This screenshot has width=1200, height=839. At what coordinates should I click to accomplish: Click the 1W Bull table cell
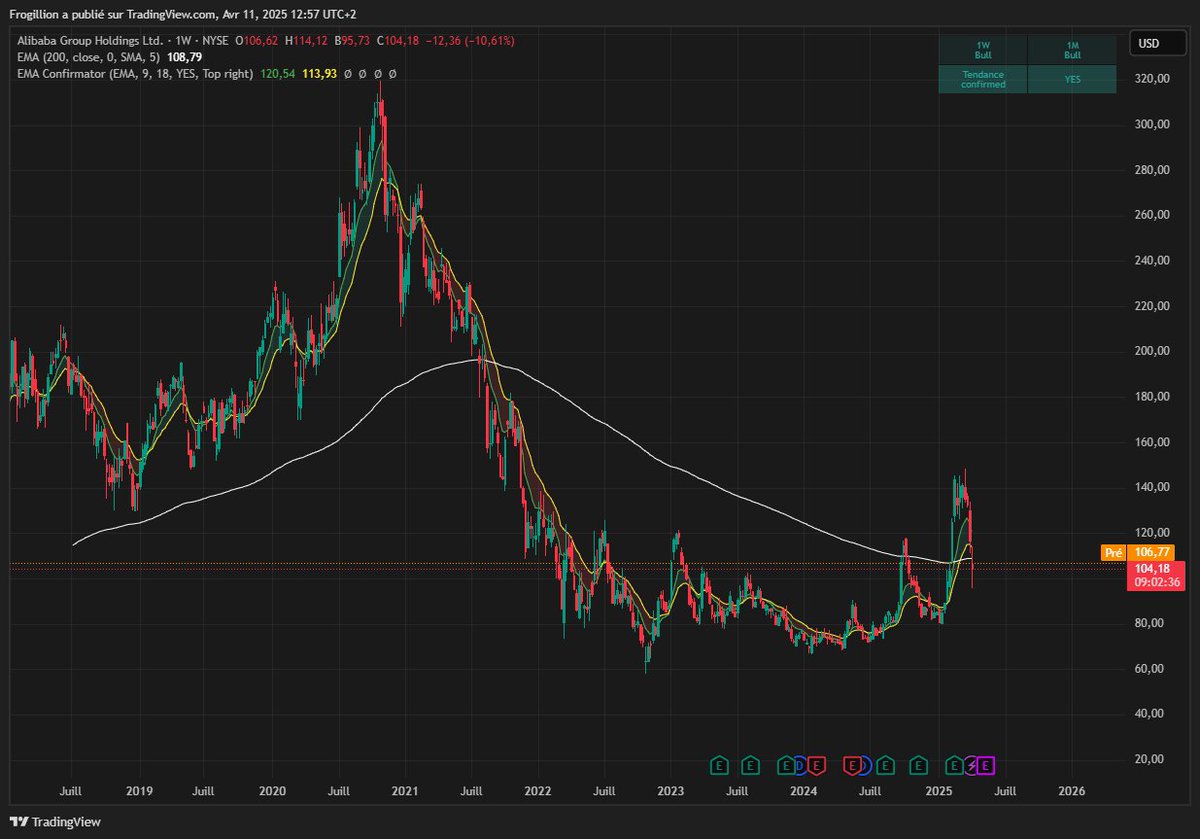(x=982, y=50)
